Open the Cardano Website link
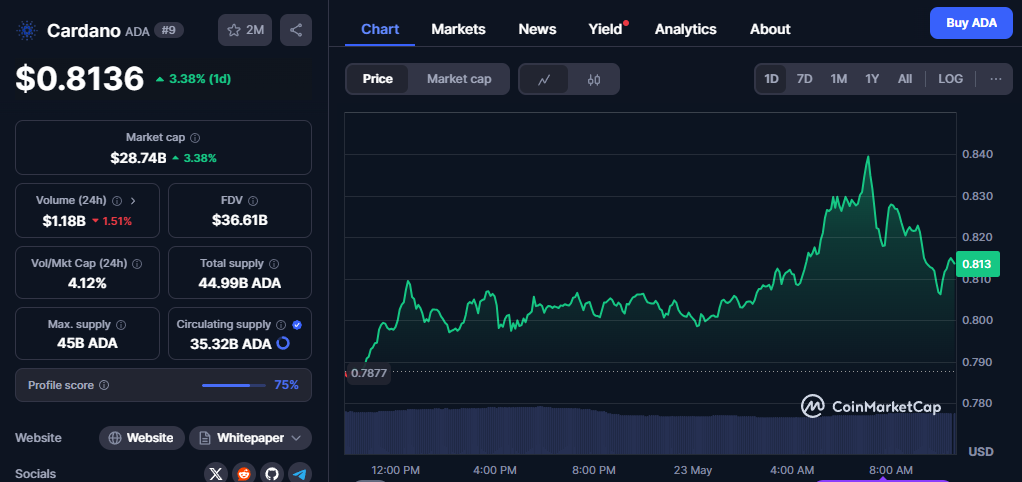1022x482 pixels. point(142,438)
